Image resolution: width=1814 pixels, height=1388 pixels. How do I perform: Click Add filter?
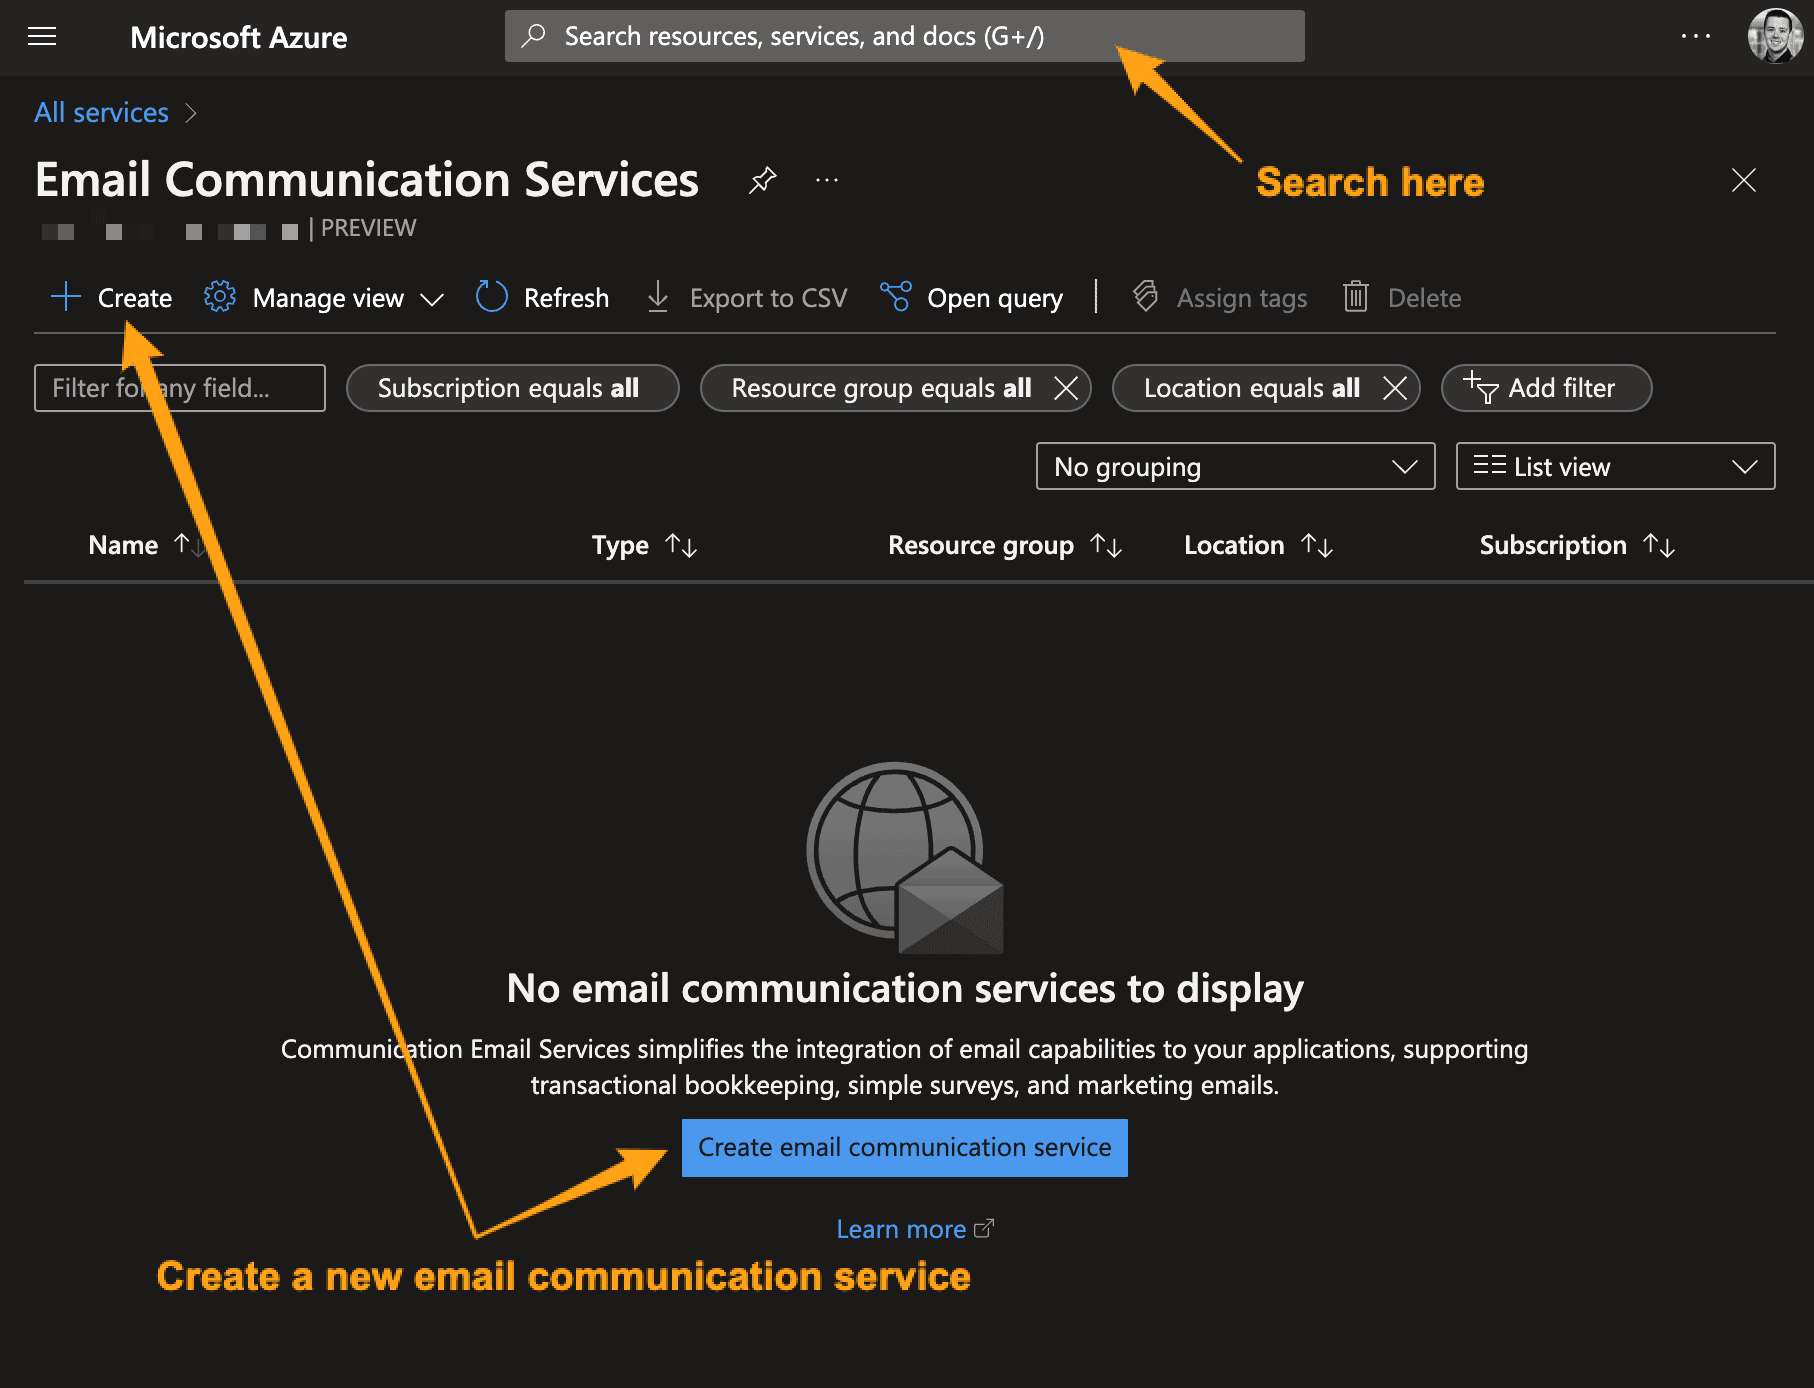coord(1546,388)
